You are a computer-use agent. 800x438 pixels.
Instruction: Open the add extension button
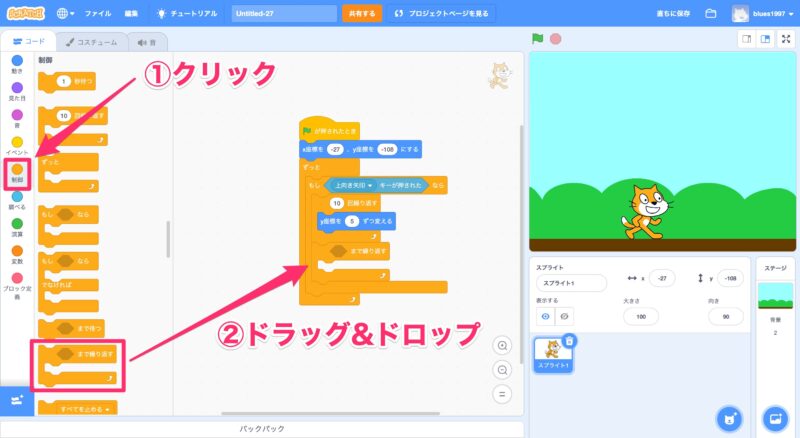pyautogui.click(x=17, y=400)
